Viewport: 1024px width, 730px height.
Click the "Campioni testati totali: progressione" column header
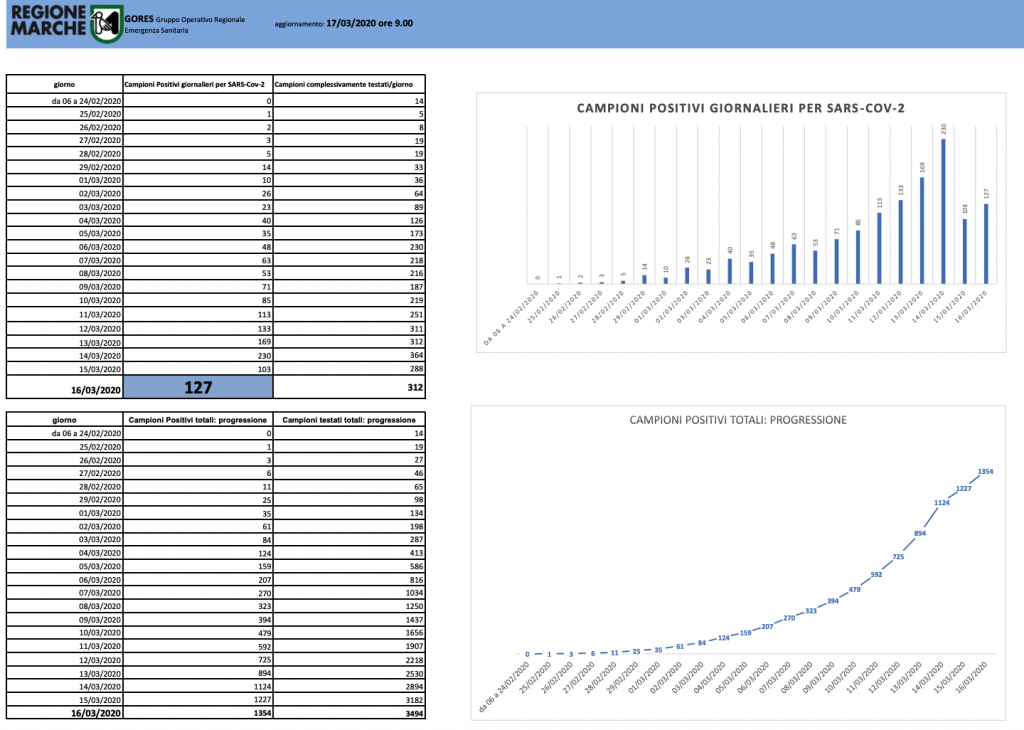coord(349,420)
